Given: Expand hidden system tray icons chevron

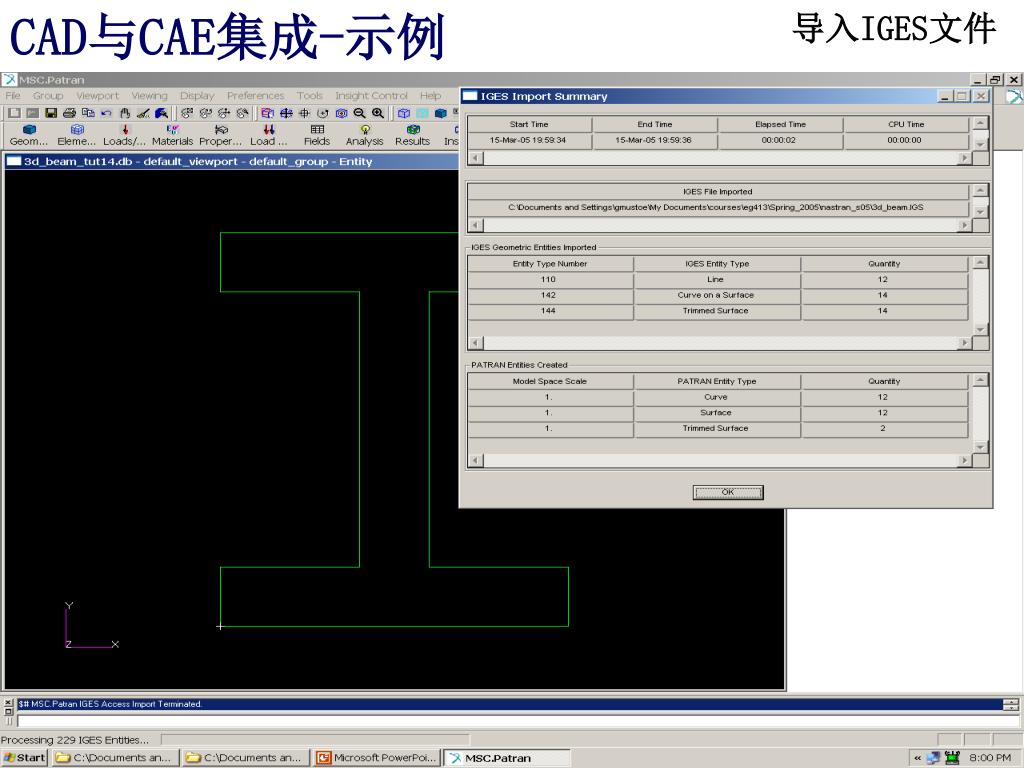Looking at the screenshot, I should [918, 758].
